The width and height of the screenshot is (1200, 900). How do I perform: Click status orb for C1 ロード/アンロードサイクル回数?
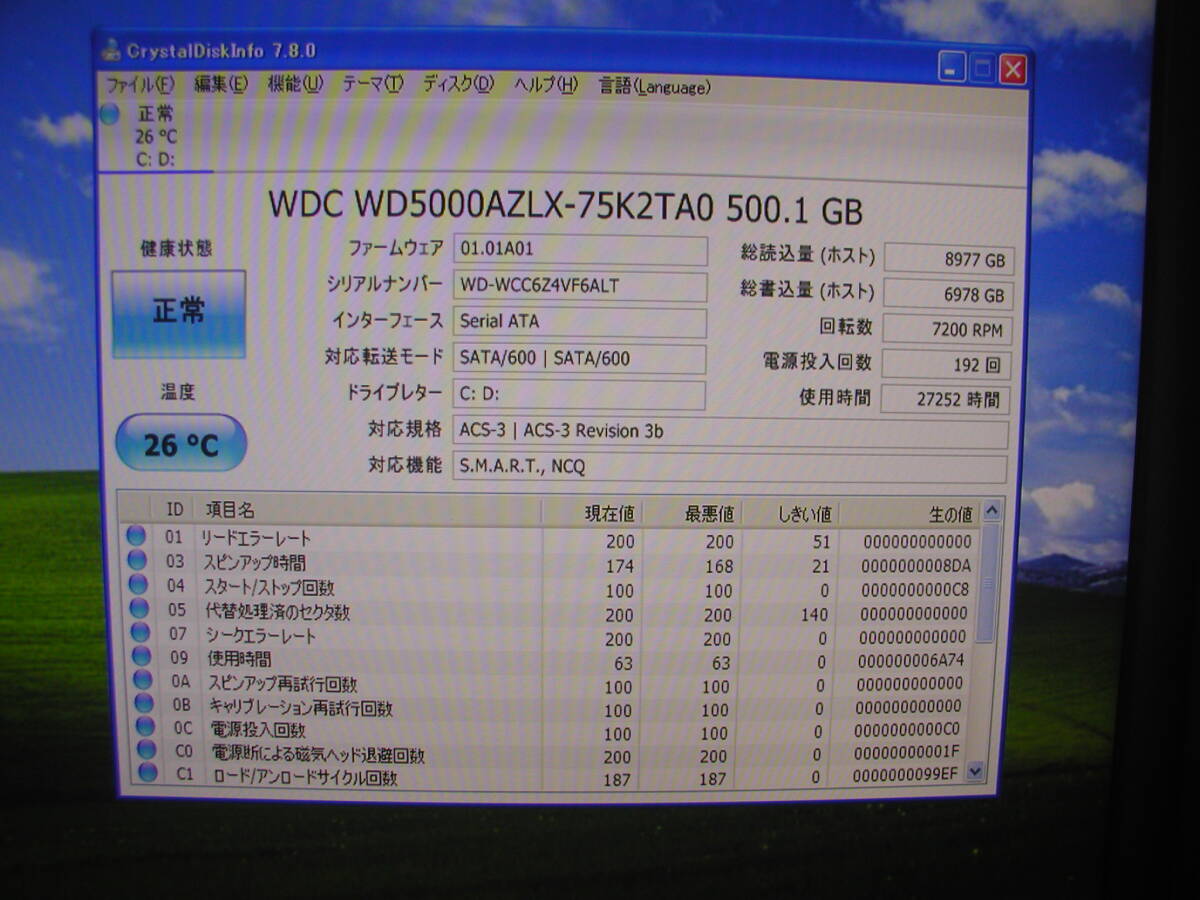148,773
